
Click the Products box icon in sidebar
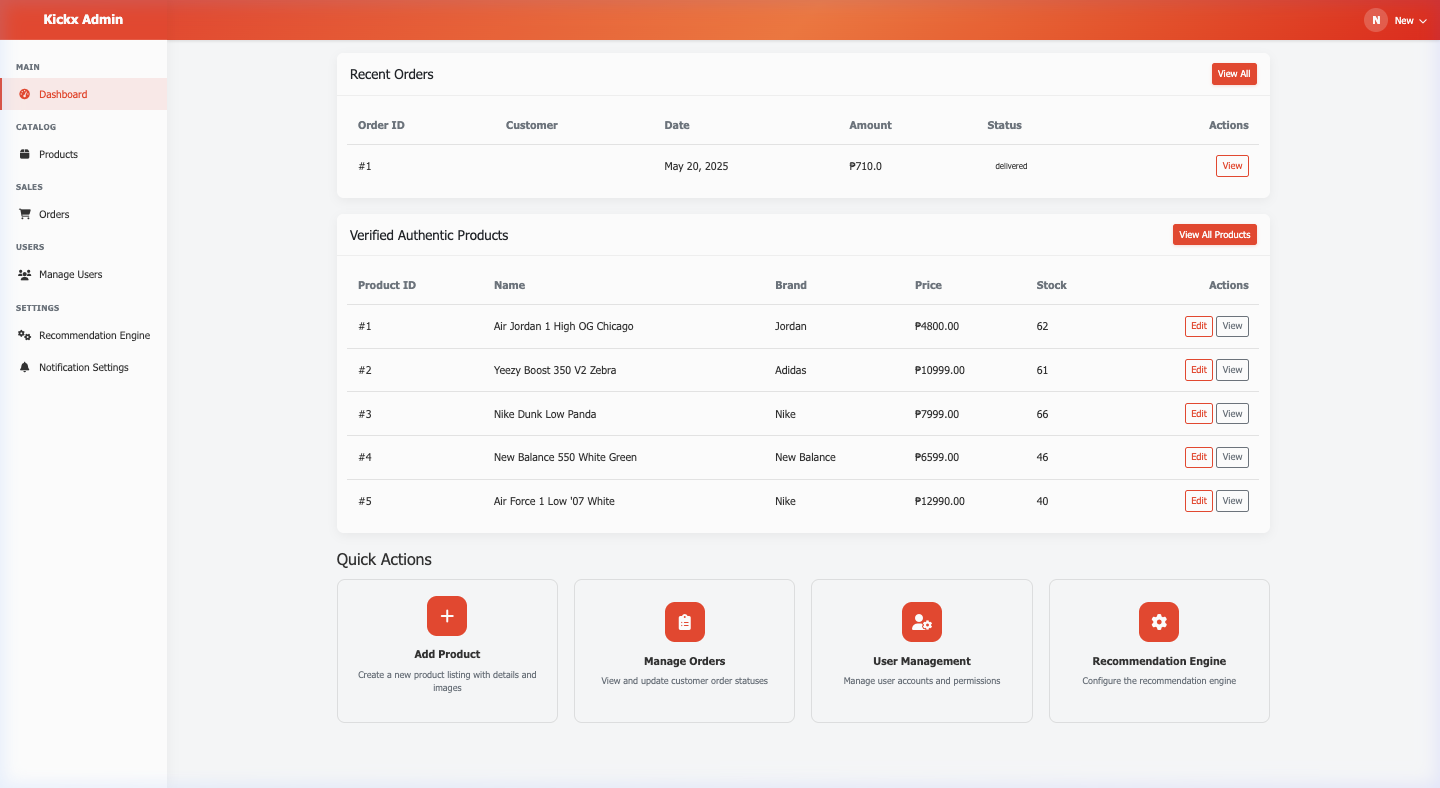click(x=25, y=154)
